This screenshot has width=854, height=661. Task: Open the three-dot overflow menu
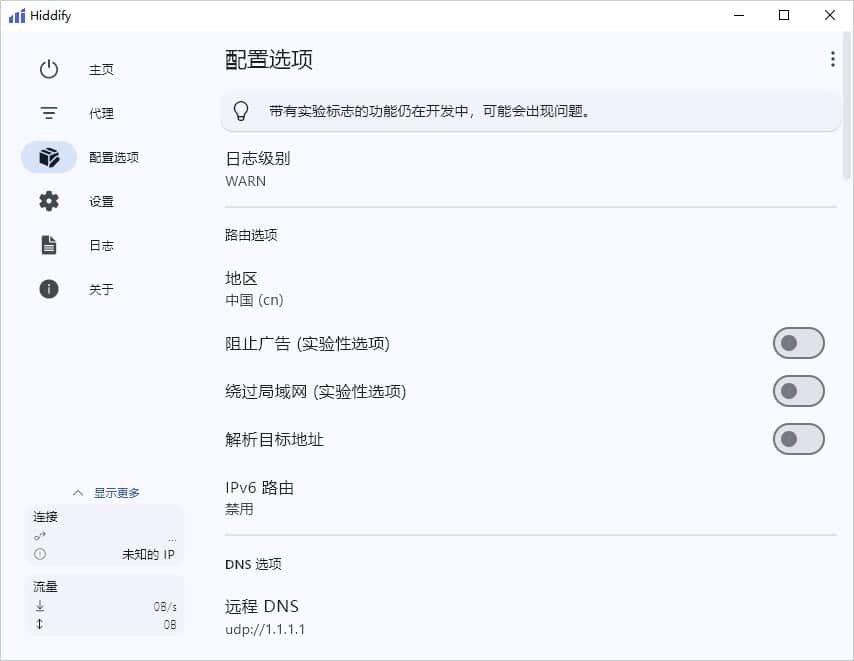(832, 59)
